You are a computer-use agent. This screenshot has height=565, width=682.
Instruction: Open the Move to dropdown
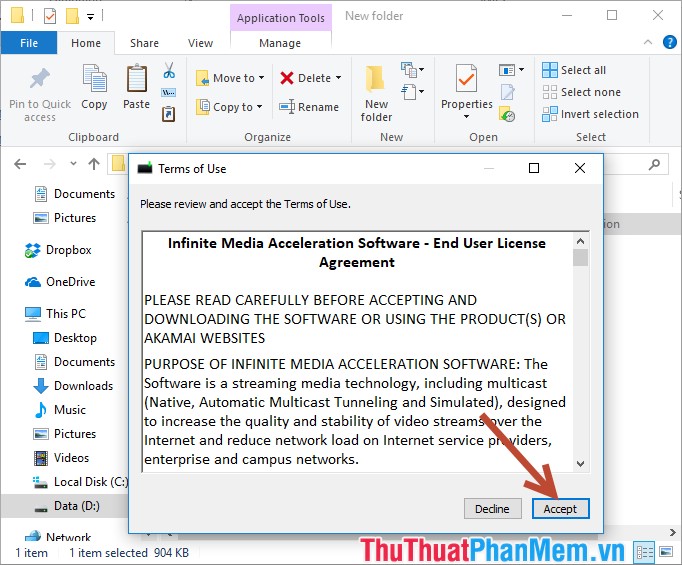click(230, 78)
